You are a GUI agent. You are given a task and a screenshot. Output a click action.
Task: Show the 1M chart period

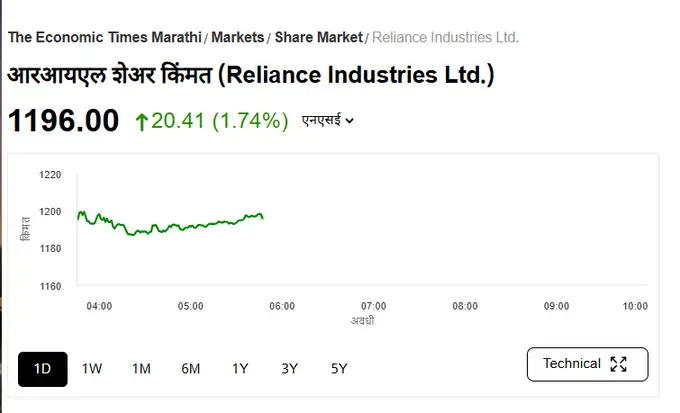click(x=141, y=368)
